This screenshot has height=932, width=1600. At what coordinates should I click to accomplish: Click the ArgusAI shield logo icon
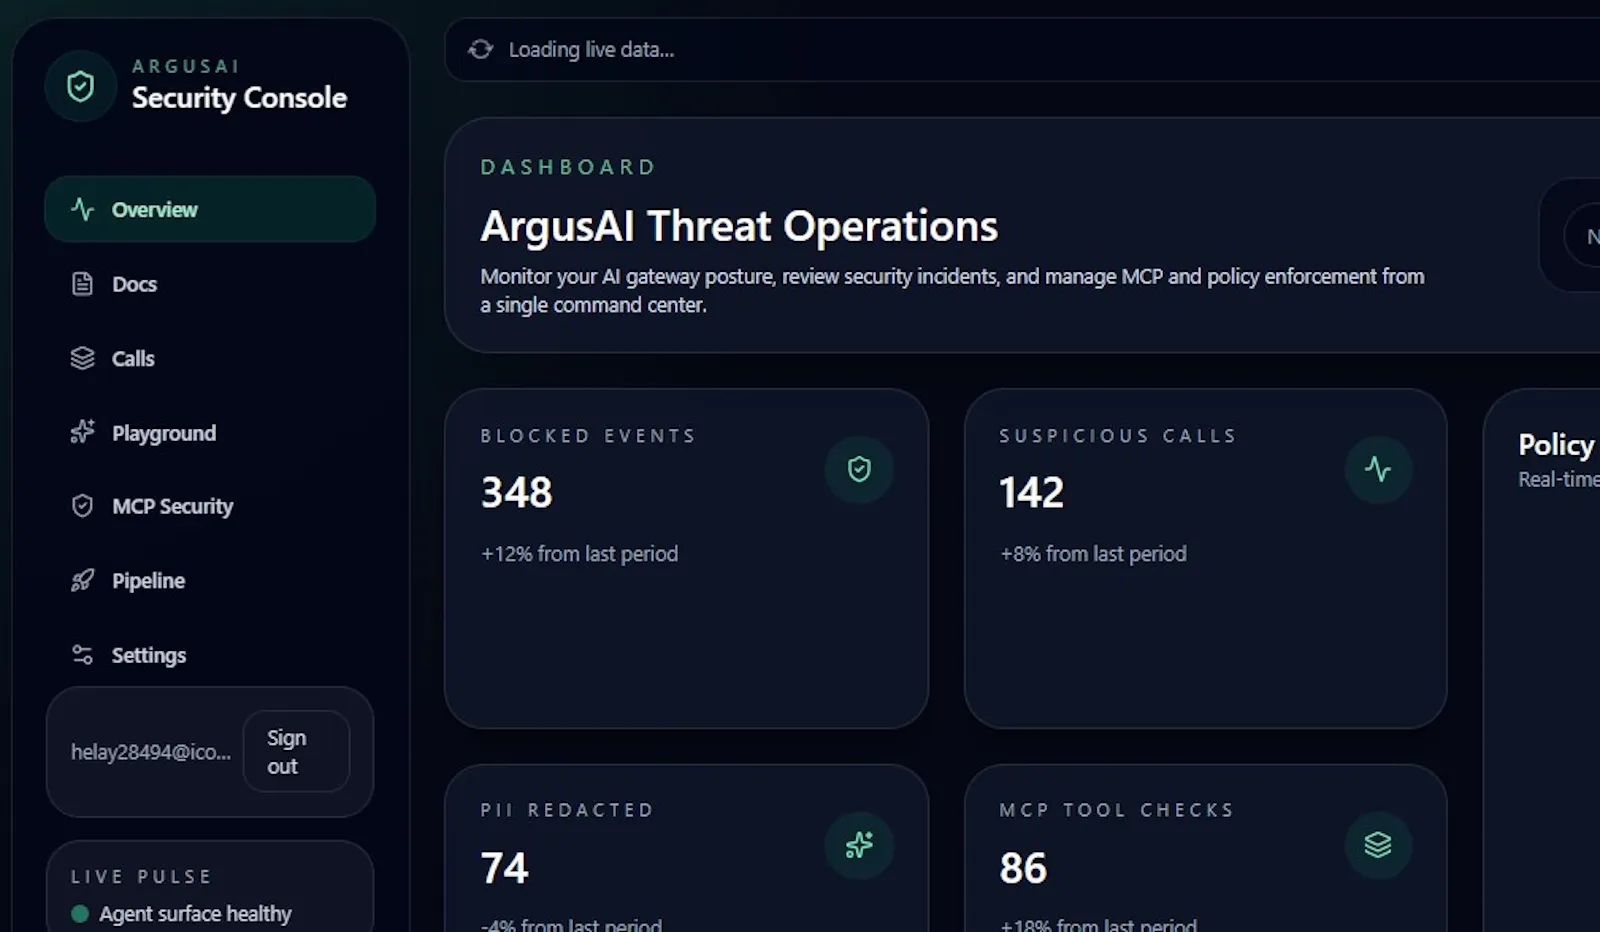[x=80, y=86]
